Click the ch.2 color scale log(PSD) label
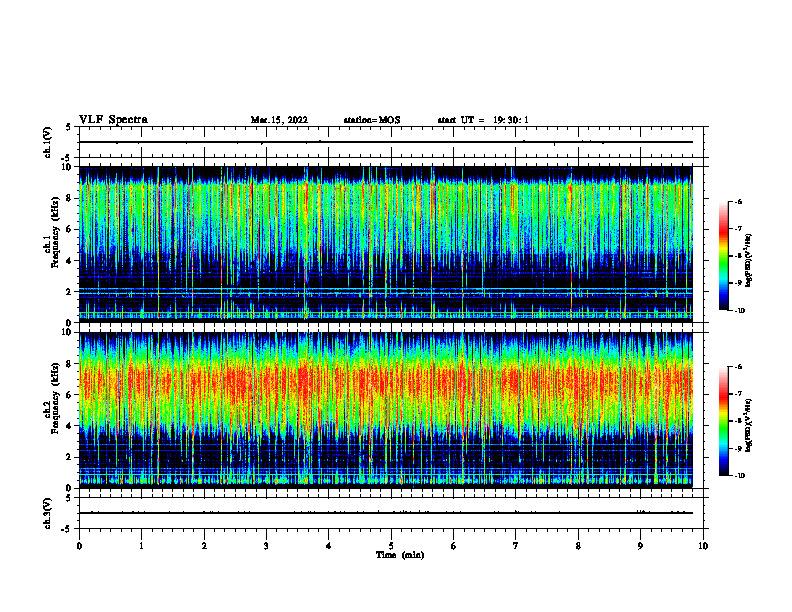Viewport: 792px width, 612px height. coord(749,425)
